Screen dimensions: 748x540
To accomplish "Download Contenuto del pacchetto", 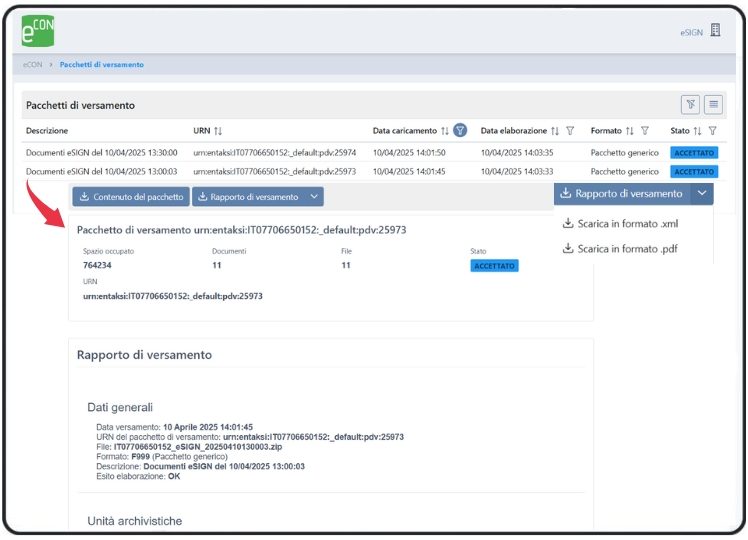I will [x=131, y=197].
